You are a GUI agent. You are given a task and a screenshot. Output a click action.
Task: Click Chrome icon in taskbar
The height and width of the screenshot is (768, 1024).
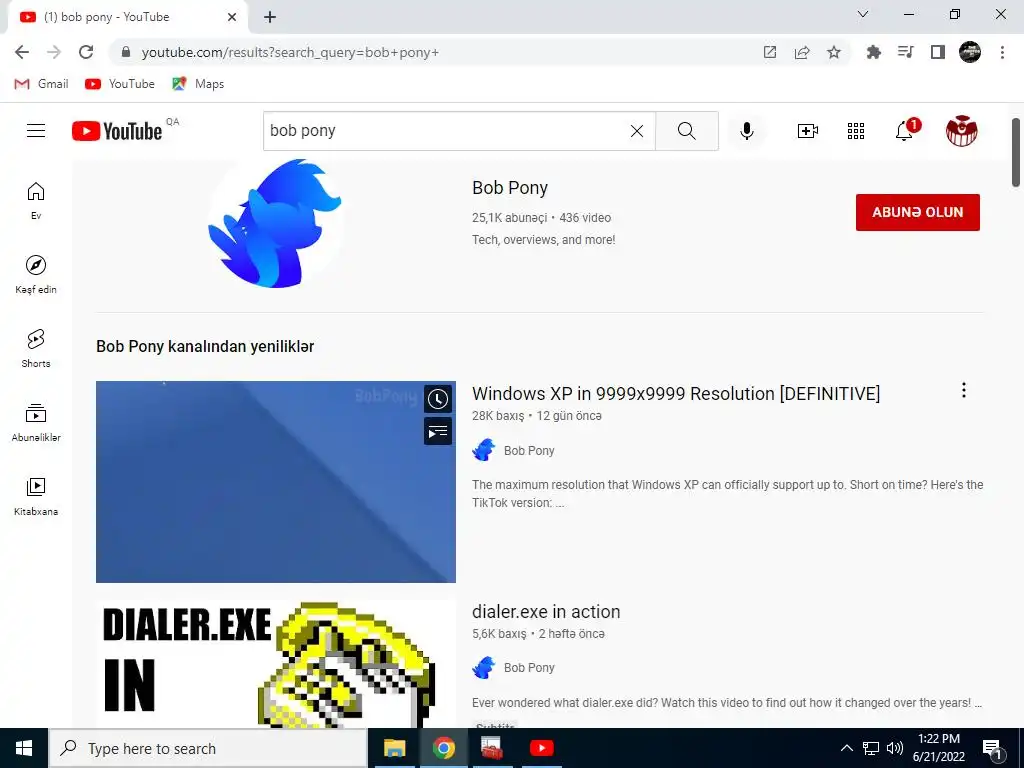tap(443, 748)
